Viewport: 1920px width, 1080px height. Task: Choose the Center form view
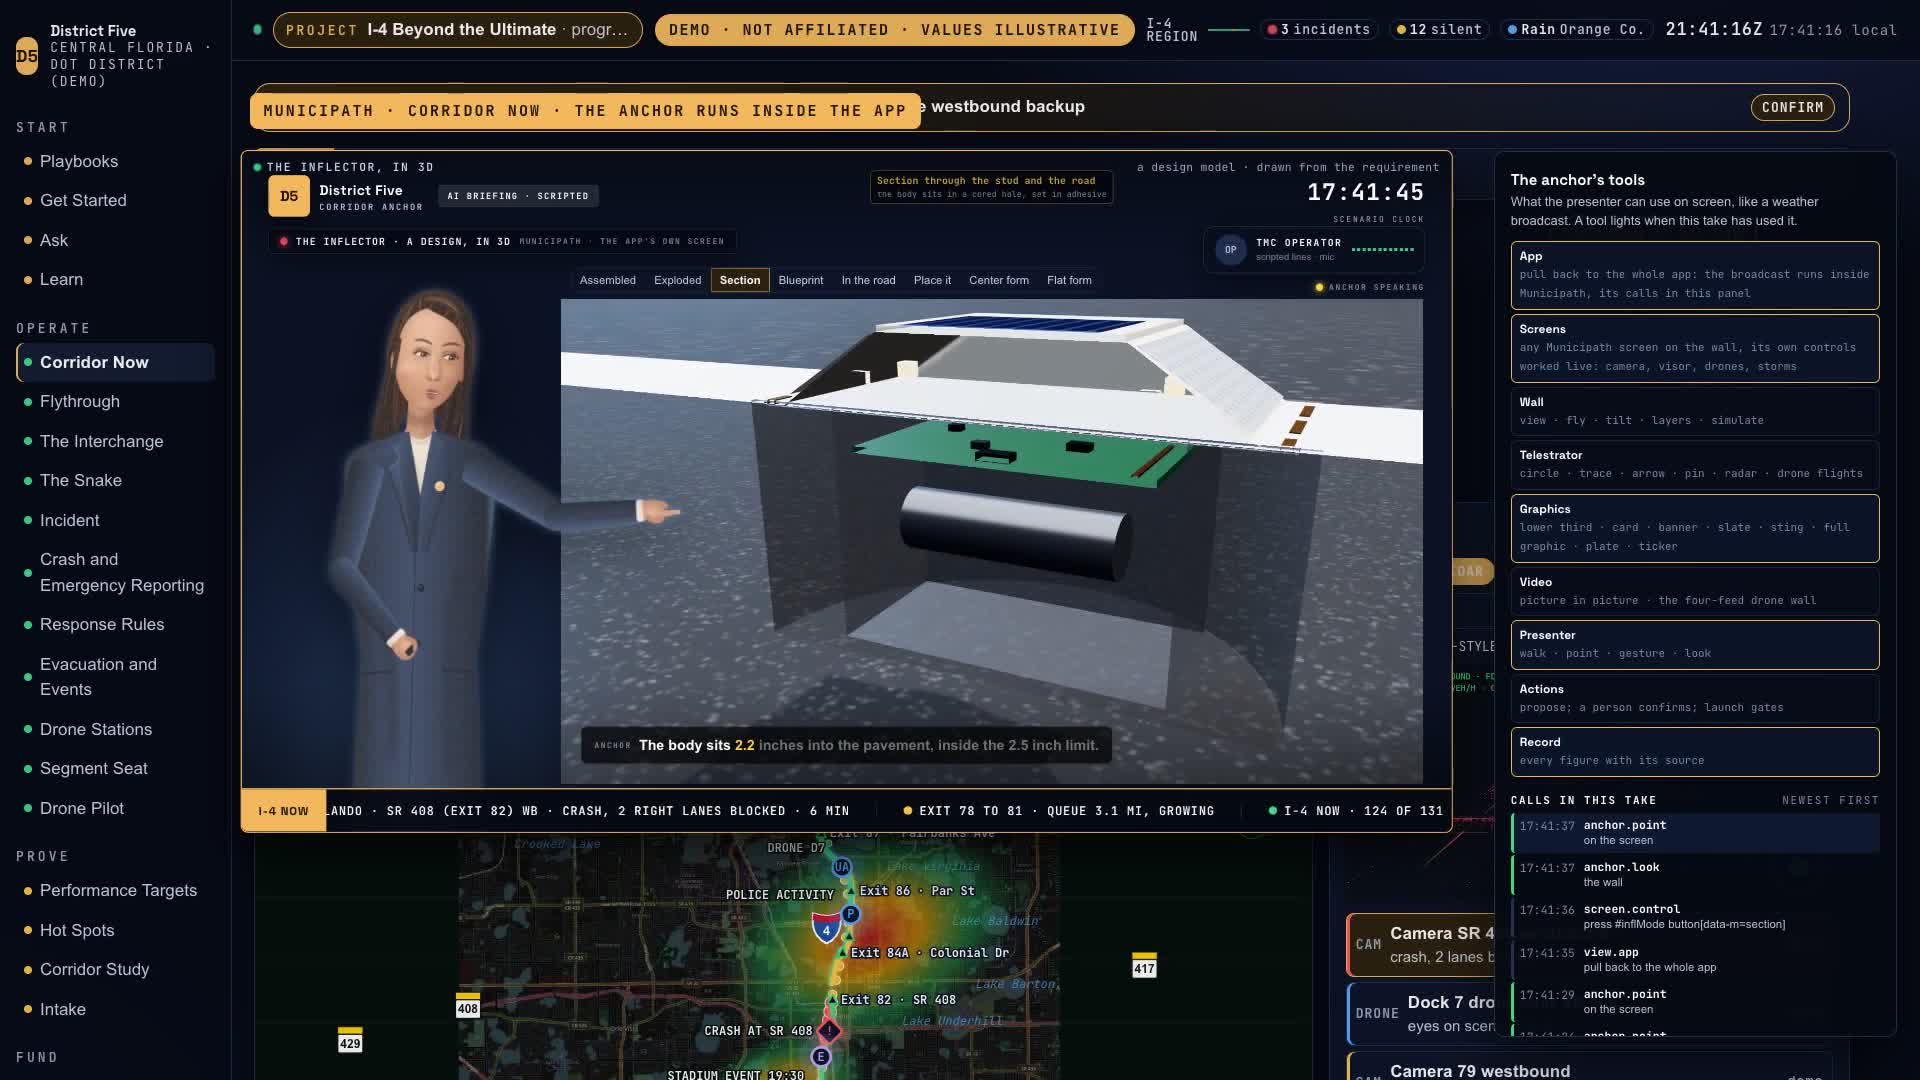tap(999, 280)
